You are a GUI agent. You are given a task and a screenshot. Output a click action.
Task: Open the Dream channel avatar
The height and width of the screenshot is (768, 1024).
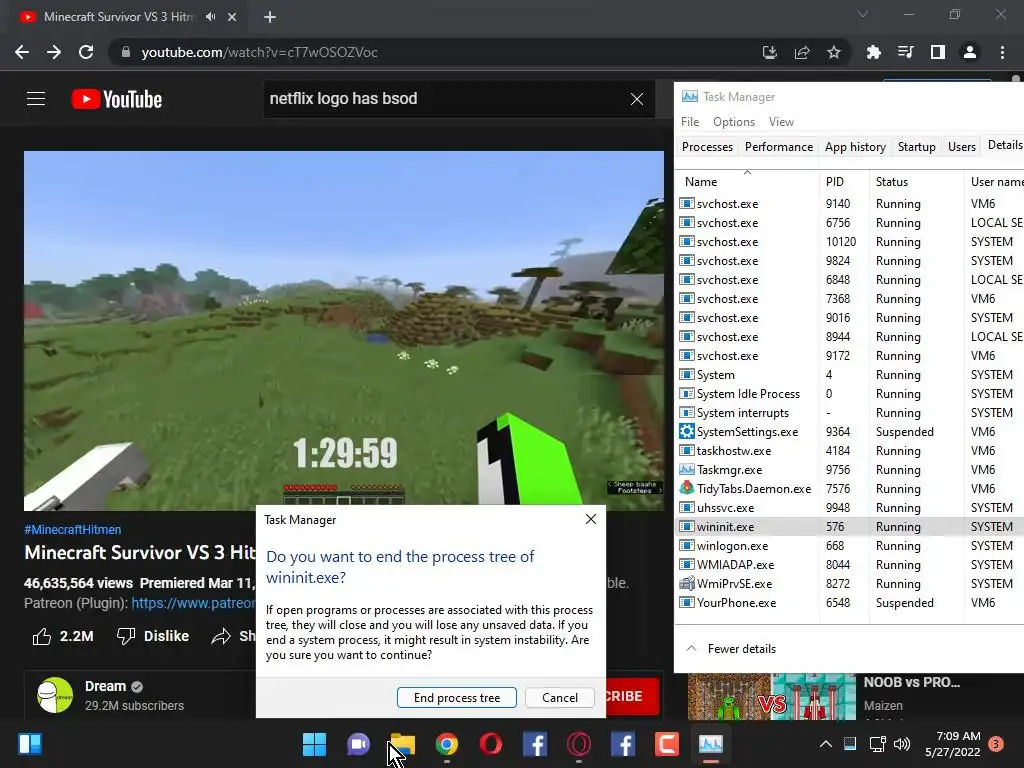click(x=55, y=695)
